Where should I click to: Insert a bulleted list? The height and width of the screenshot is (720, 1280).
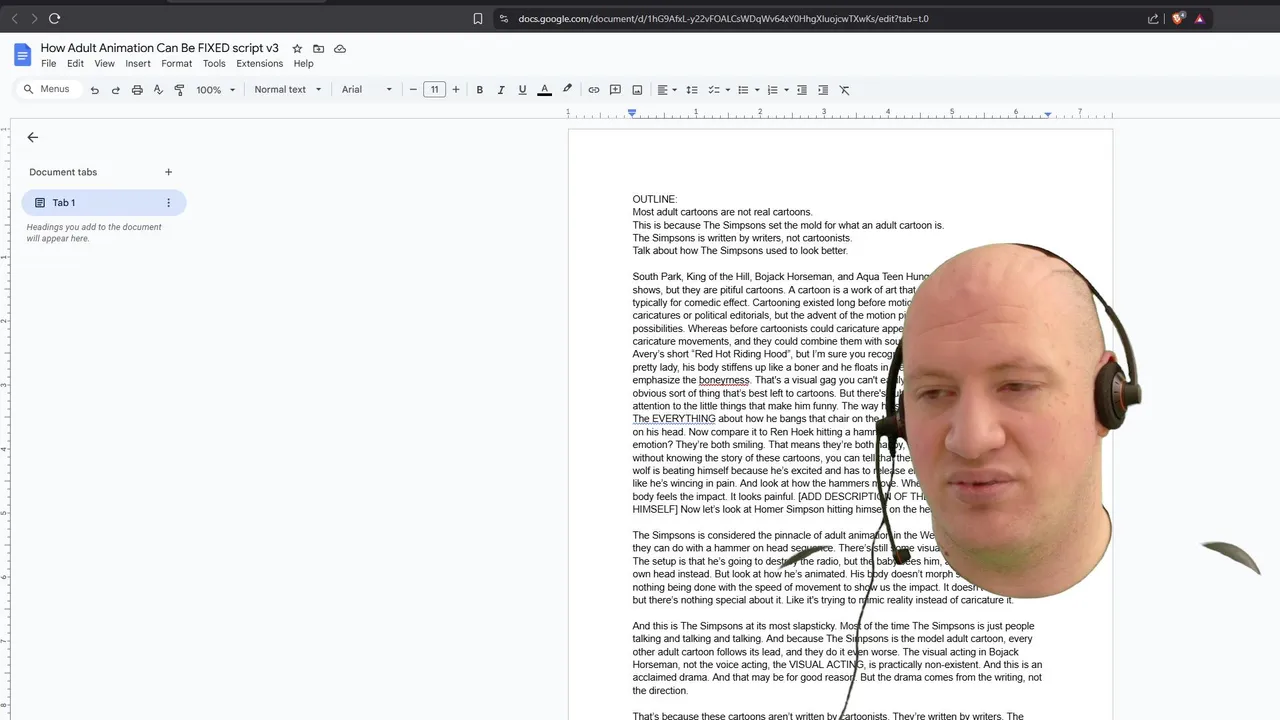coord(743,90)
